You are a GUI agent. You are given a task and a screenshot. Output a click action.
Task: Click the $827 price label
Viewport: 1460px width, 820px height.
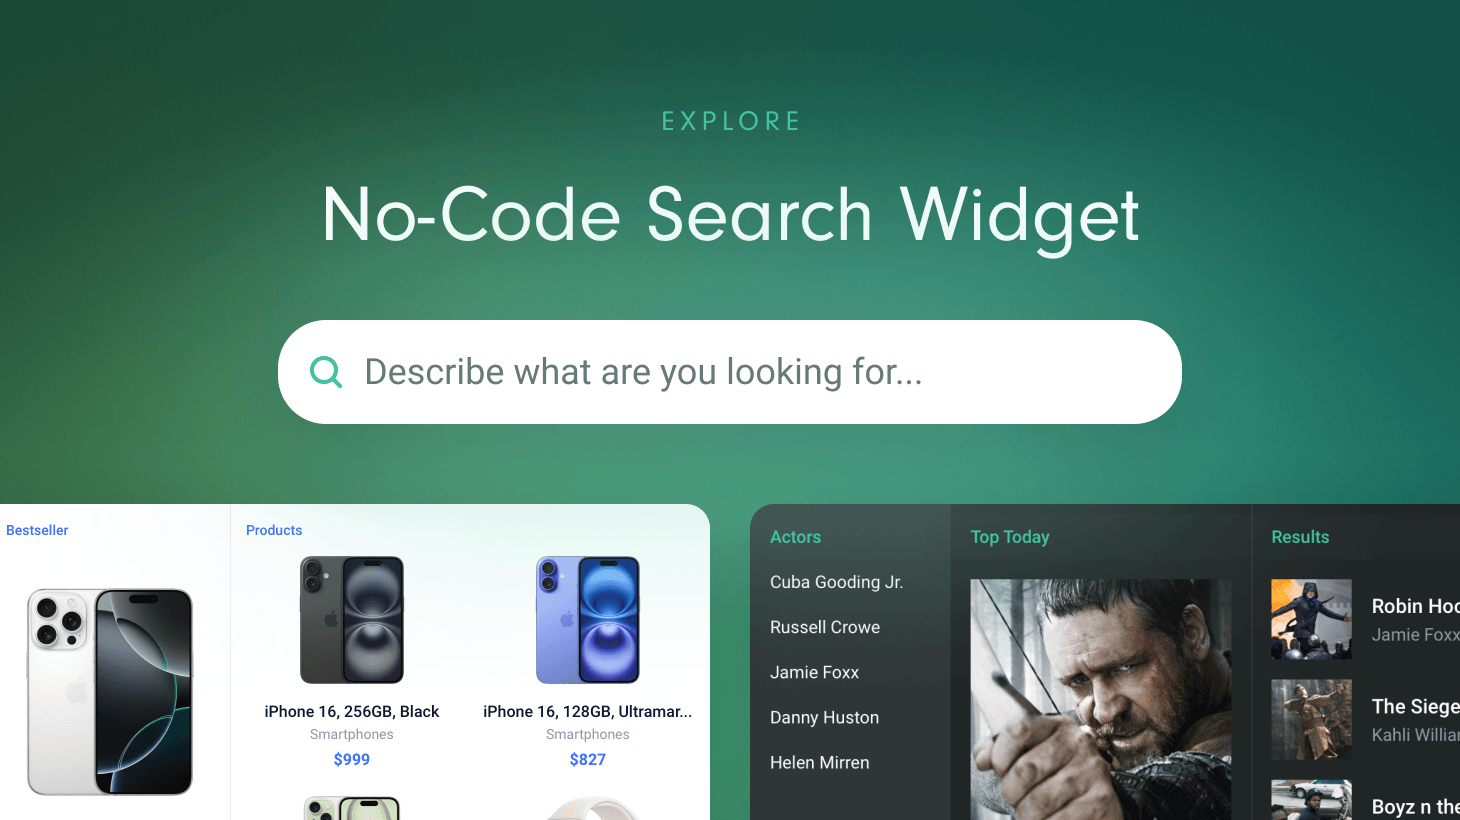(x=588, y=759)
